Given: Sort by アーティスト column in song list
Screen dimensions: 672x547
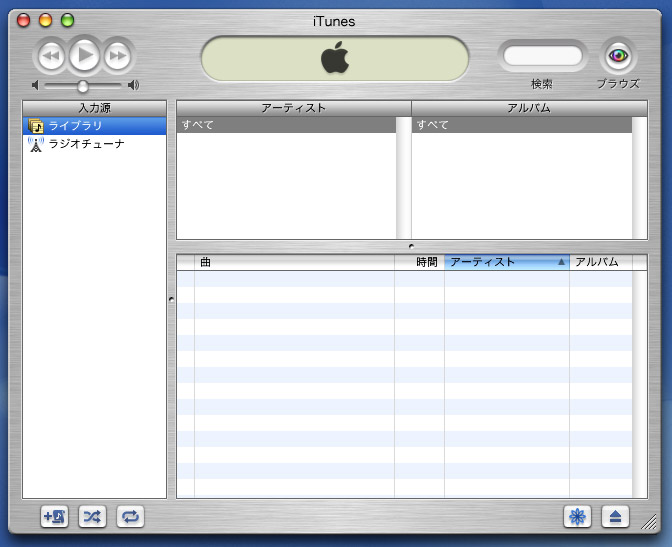Looking at the screenshot, I should click(x=507, y=262).
